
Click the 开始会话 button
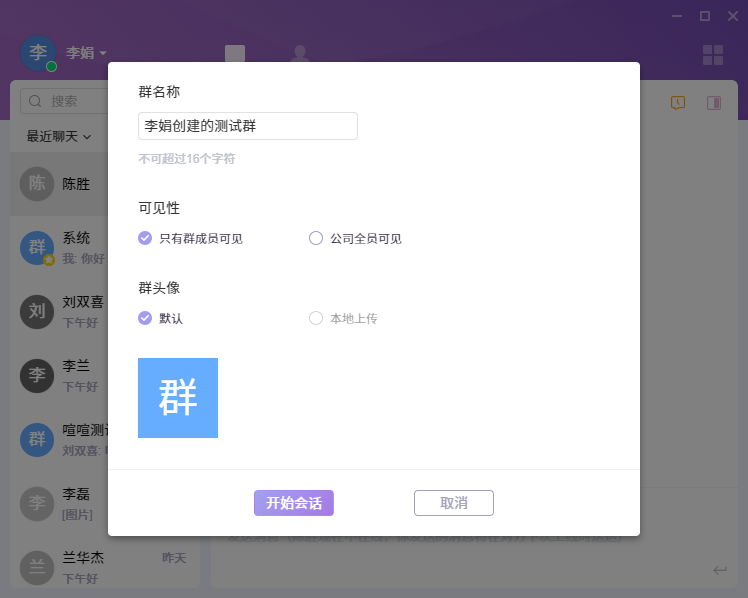click(293, 503)
